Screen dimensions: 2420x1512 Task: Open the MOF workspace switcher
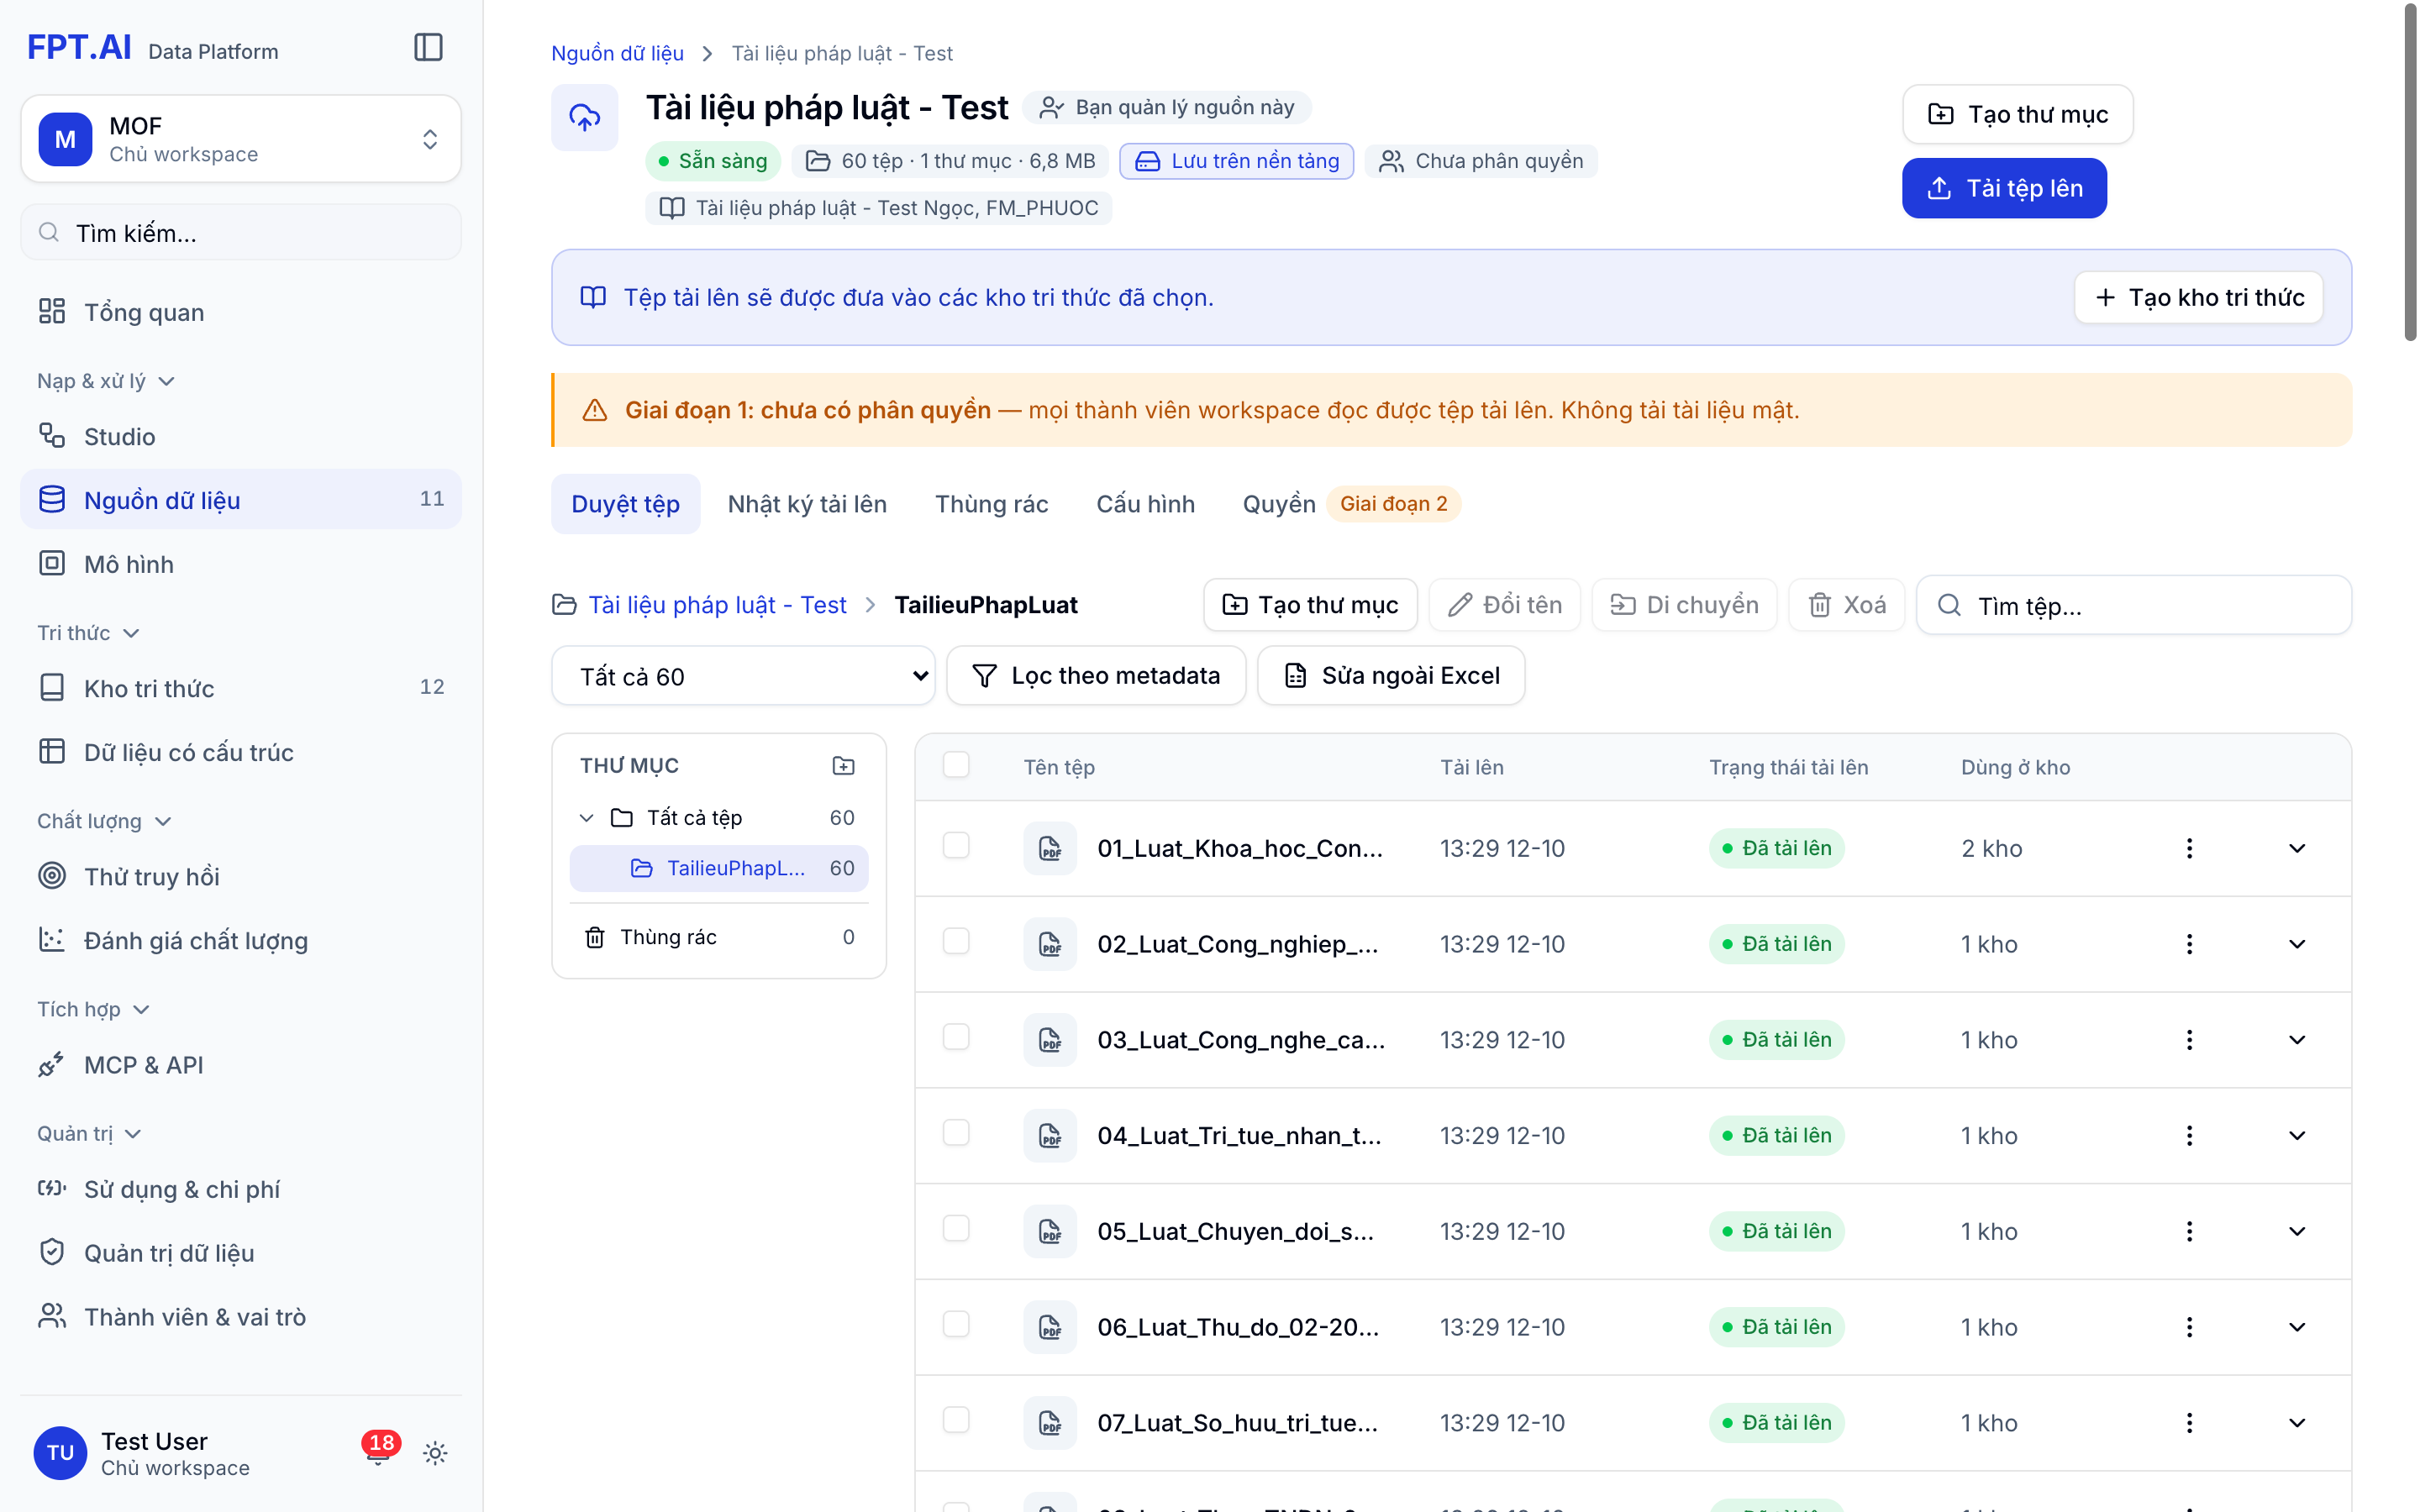[241, 139]
